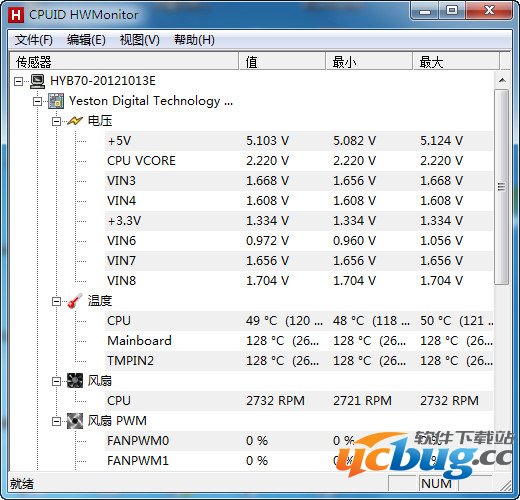Collapse the 风扇 fan group

pyautogui.click(x=56, y=381)
